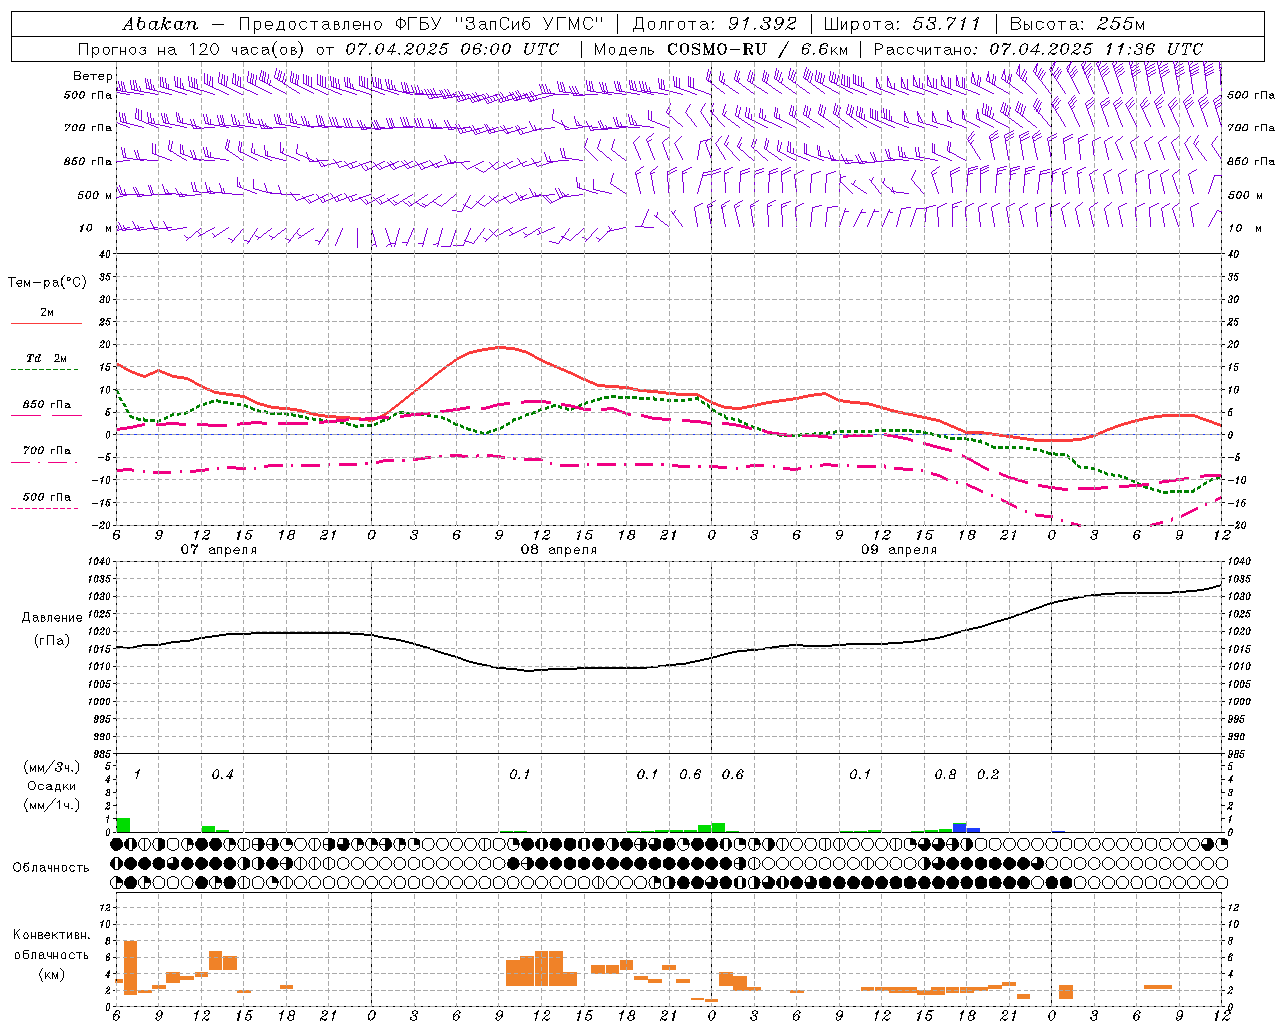
Task: Click the blue precipitation bar below 0.8
Action: (x=960, y=828)
